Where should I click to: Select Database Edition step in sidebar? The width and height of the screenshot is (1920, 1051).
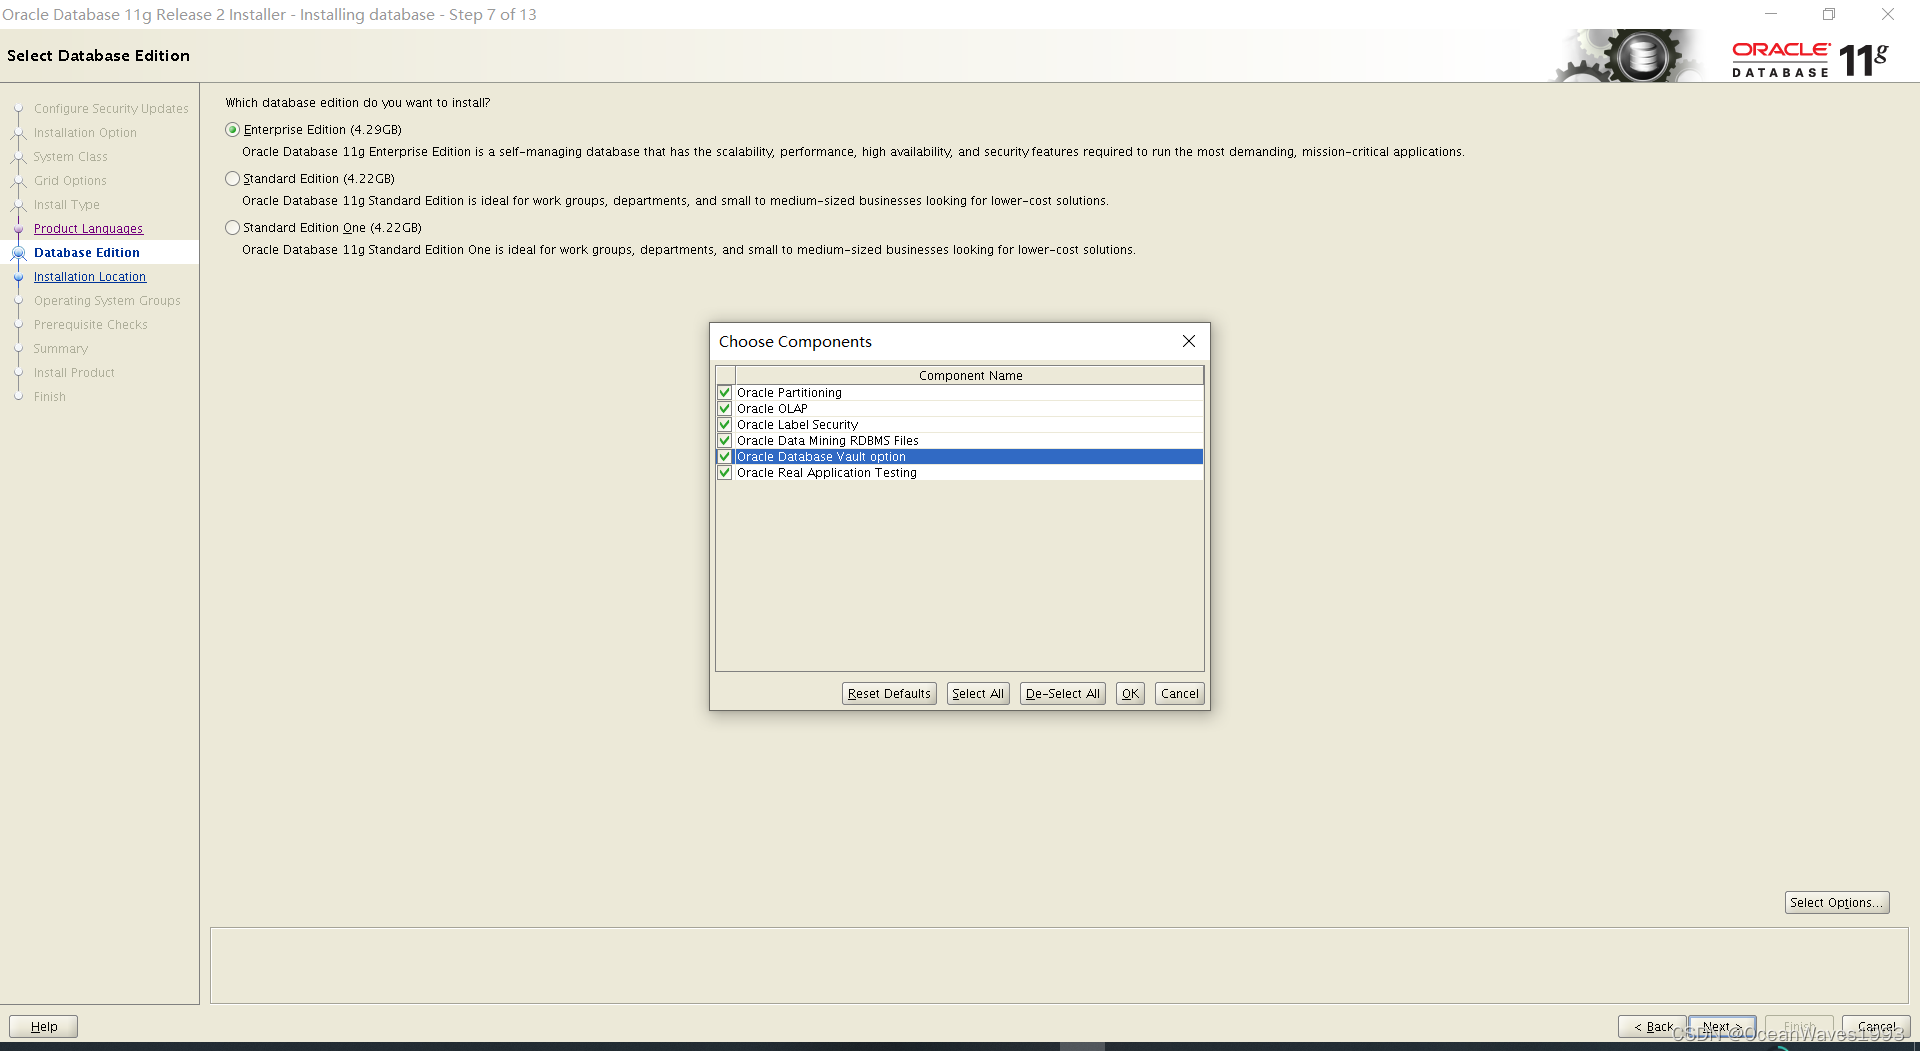point(87,253)
